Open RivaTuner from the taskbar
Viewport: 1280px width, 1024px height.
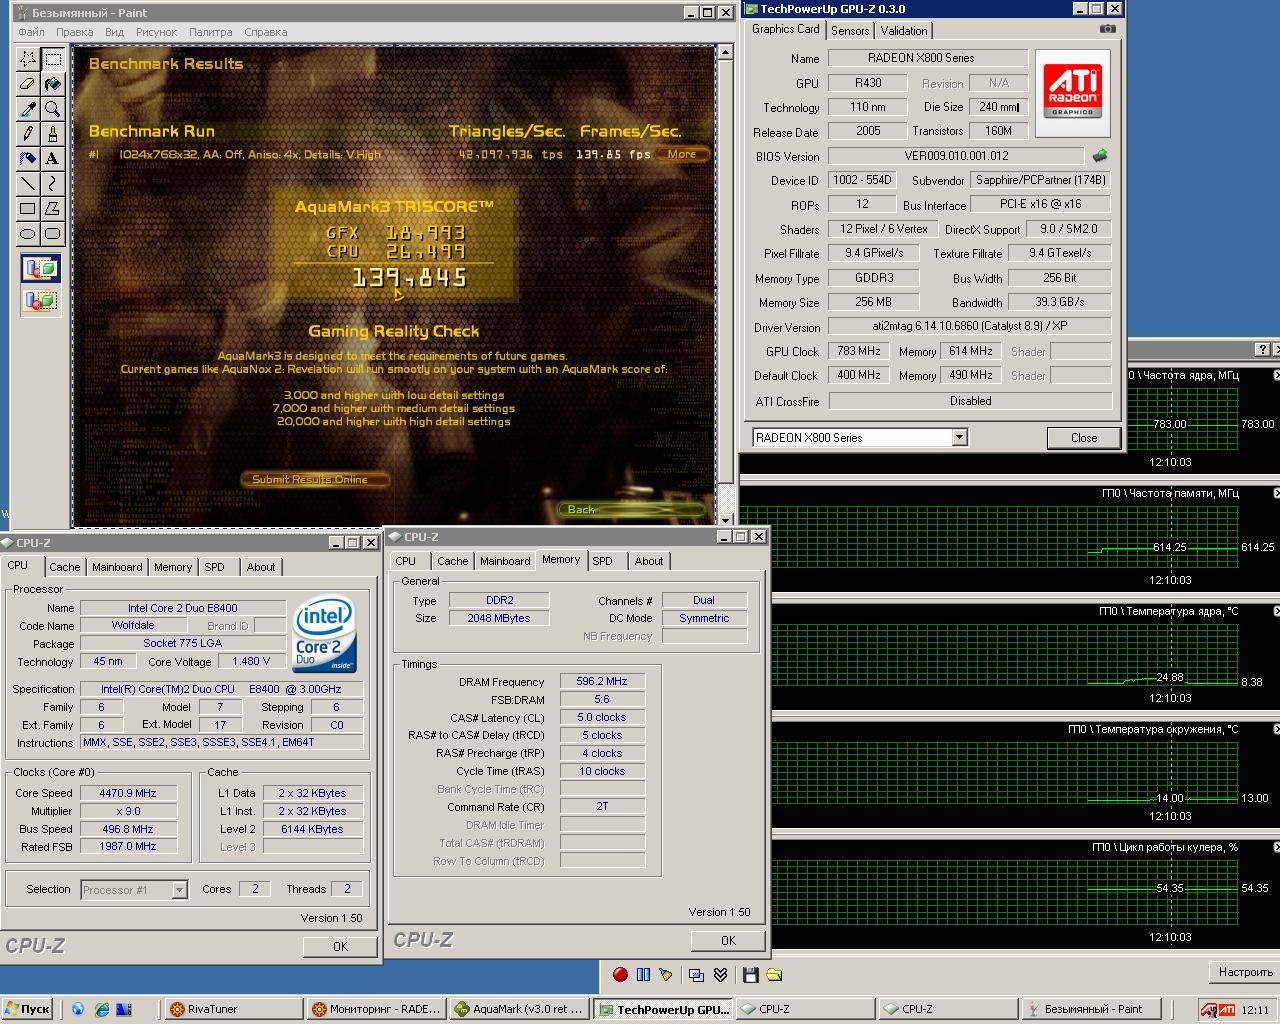click(x=232, y=1009)
